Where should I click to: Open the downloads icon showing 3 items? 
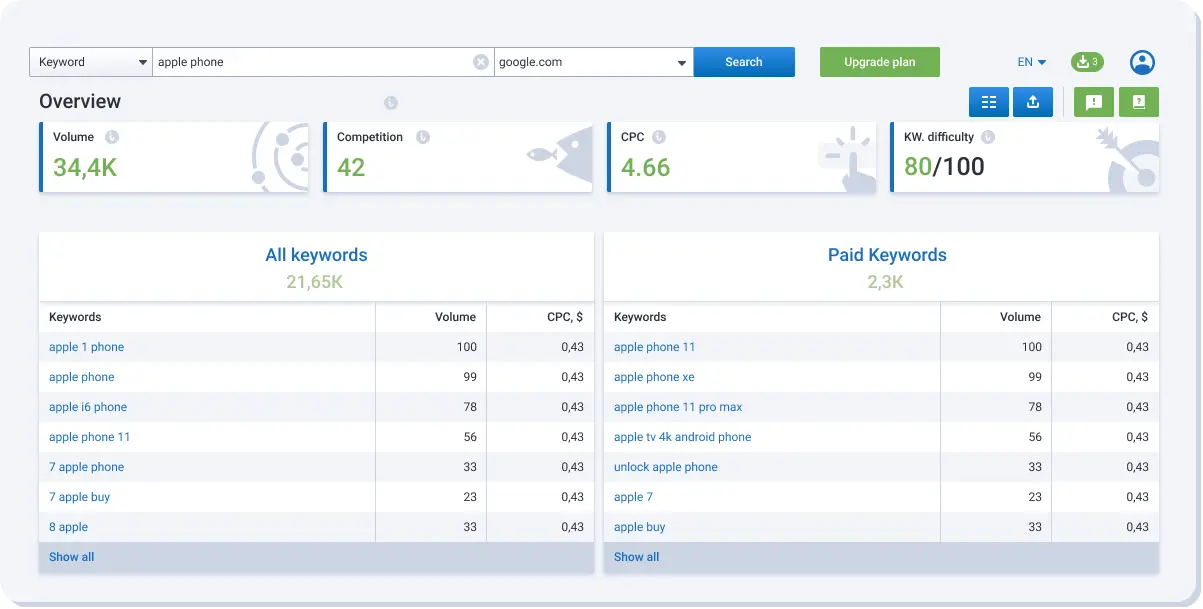click(1086, 61)
